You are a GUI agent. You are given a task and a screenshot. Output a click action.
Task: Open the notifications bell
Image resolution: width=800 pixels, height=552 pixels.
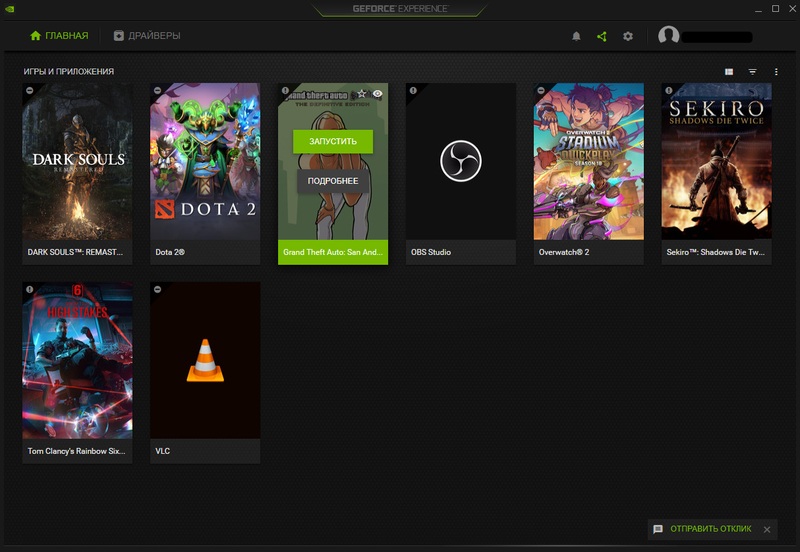click(576, 36)
